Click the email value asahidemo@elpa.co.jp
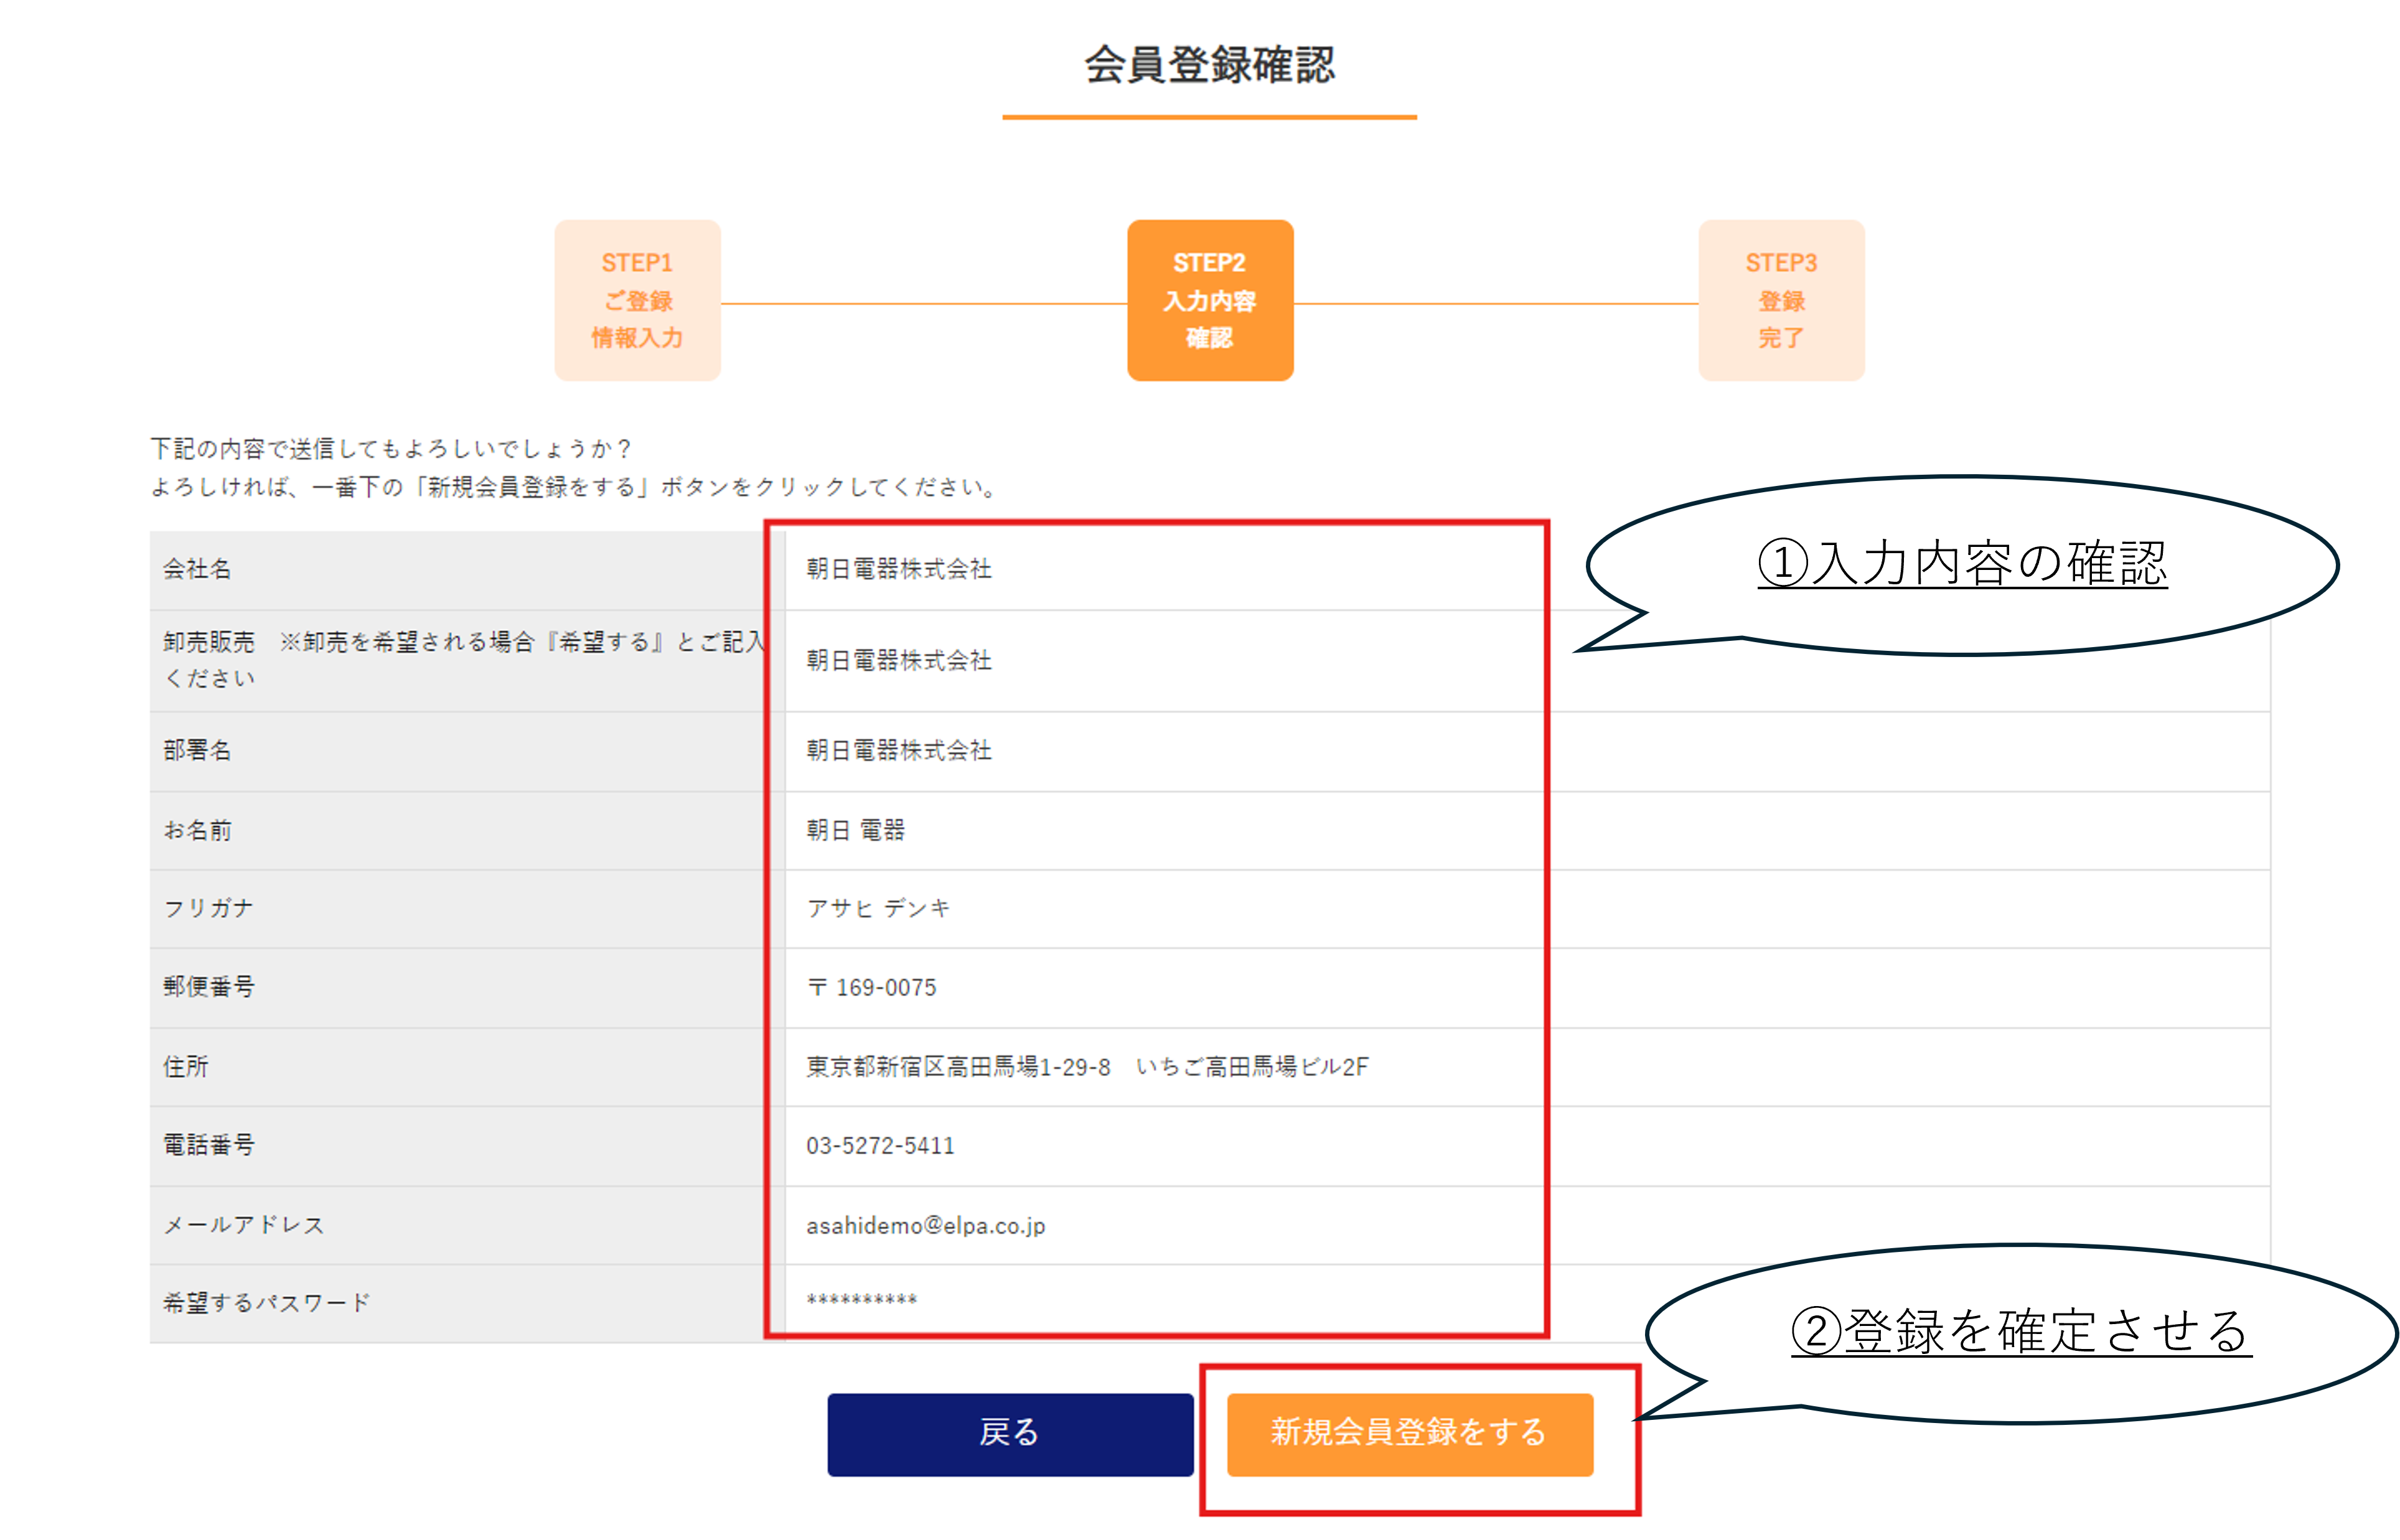The image size is (2400, 1540). pos(925,1225)
